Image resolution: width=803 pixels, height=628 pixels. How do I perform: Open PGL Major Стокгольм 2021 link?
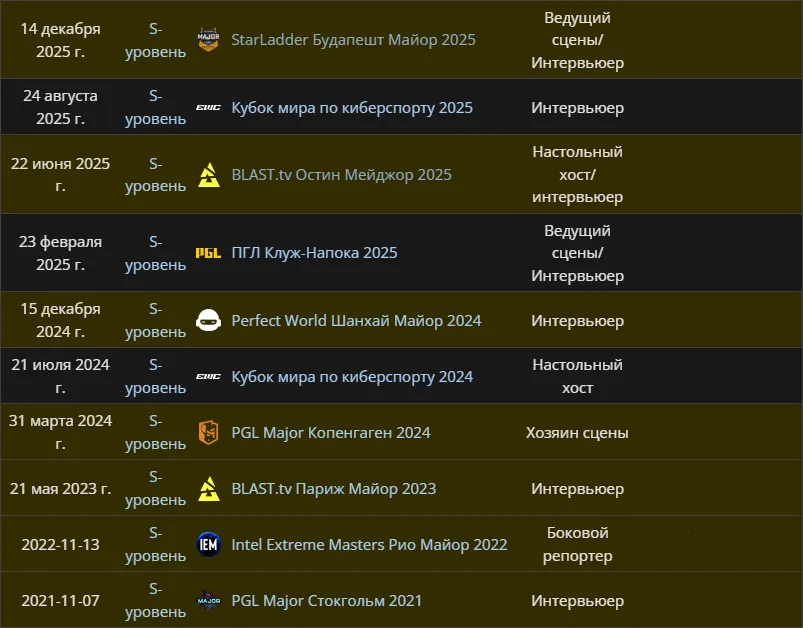point(327,600)
